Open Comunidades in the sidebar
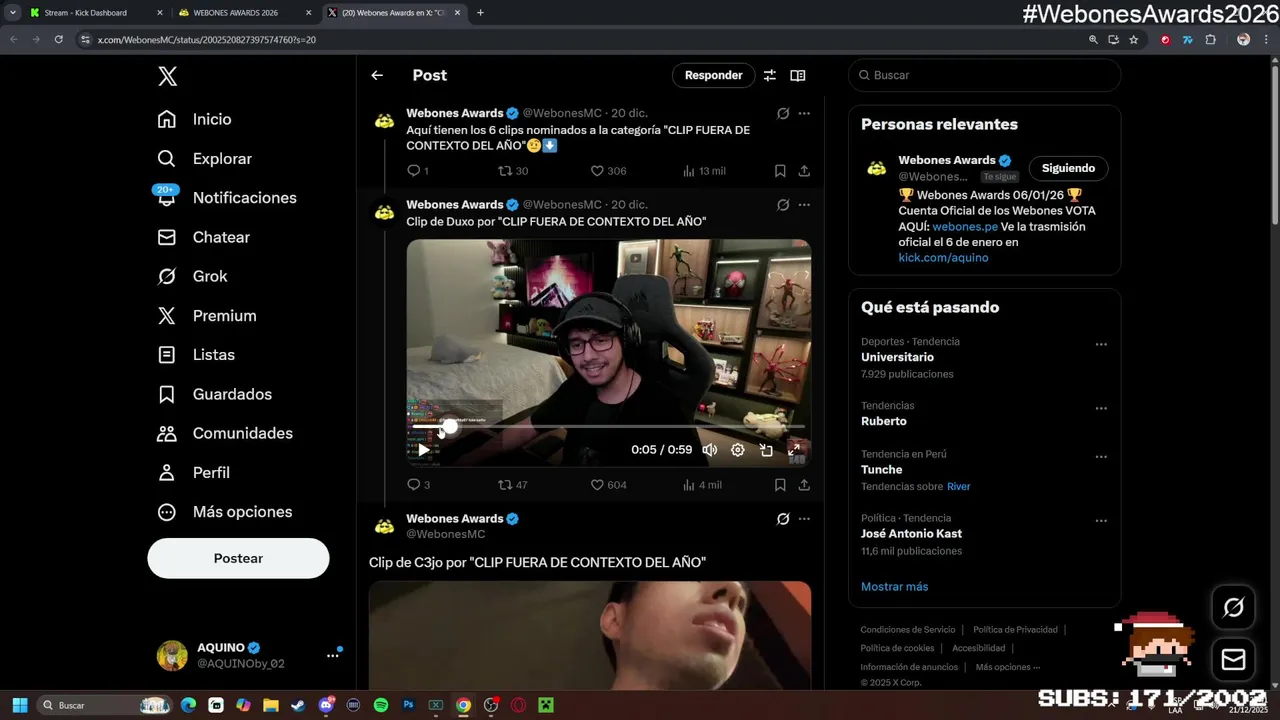 pos(225,433)
